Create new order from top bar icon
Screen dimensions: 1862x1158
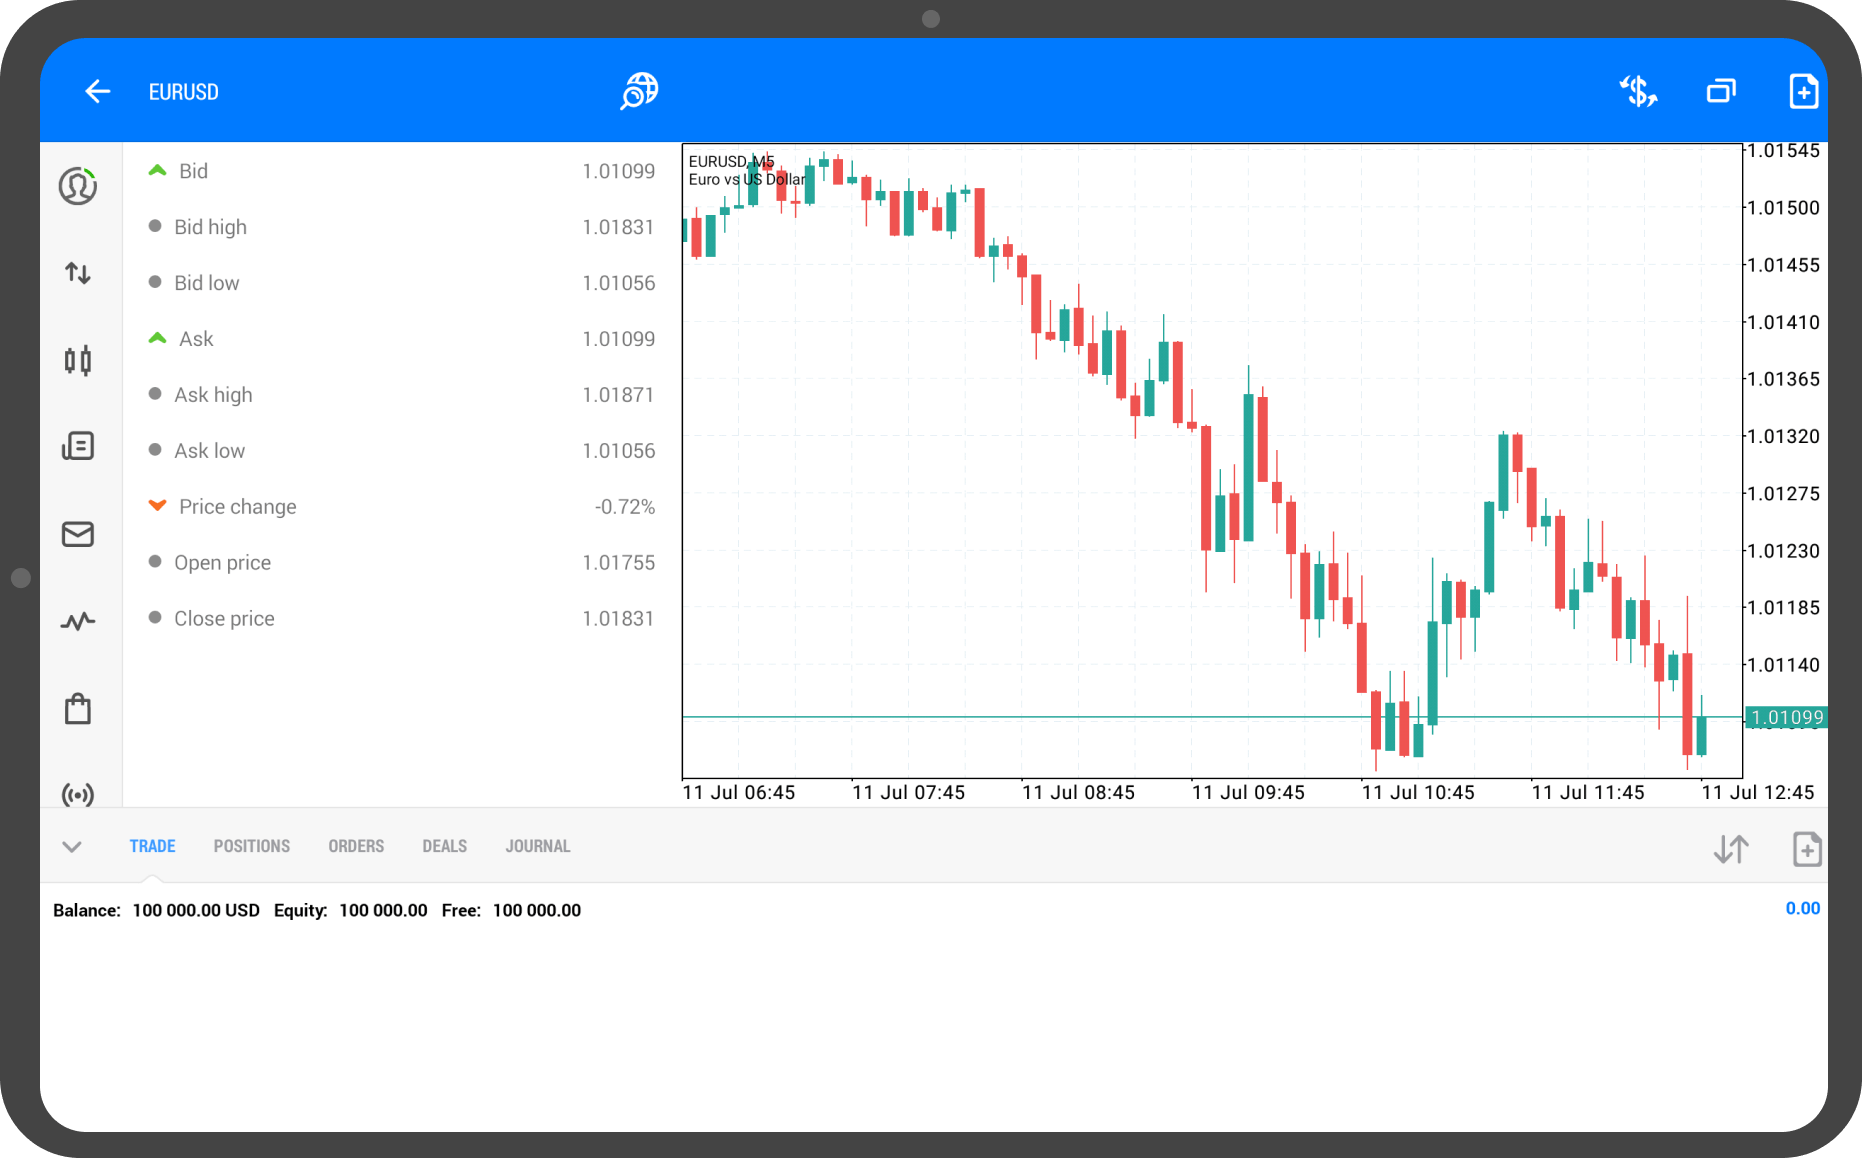pos(1803,92)
